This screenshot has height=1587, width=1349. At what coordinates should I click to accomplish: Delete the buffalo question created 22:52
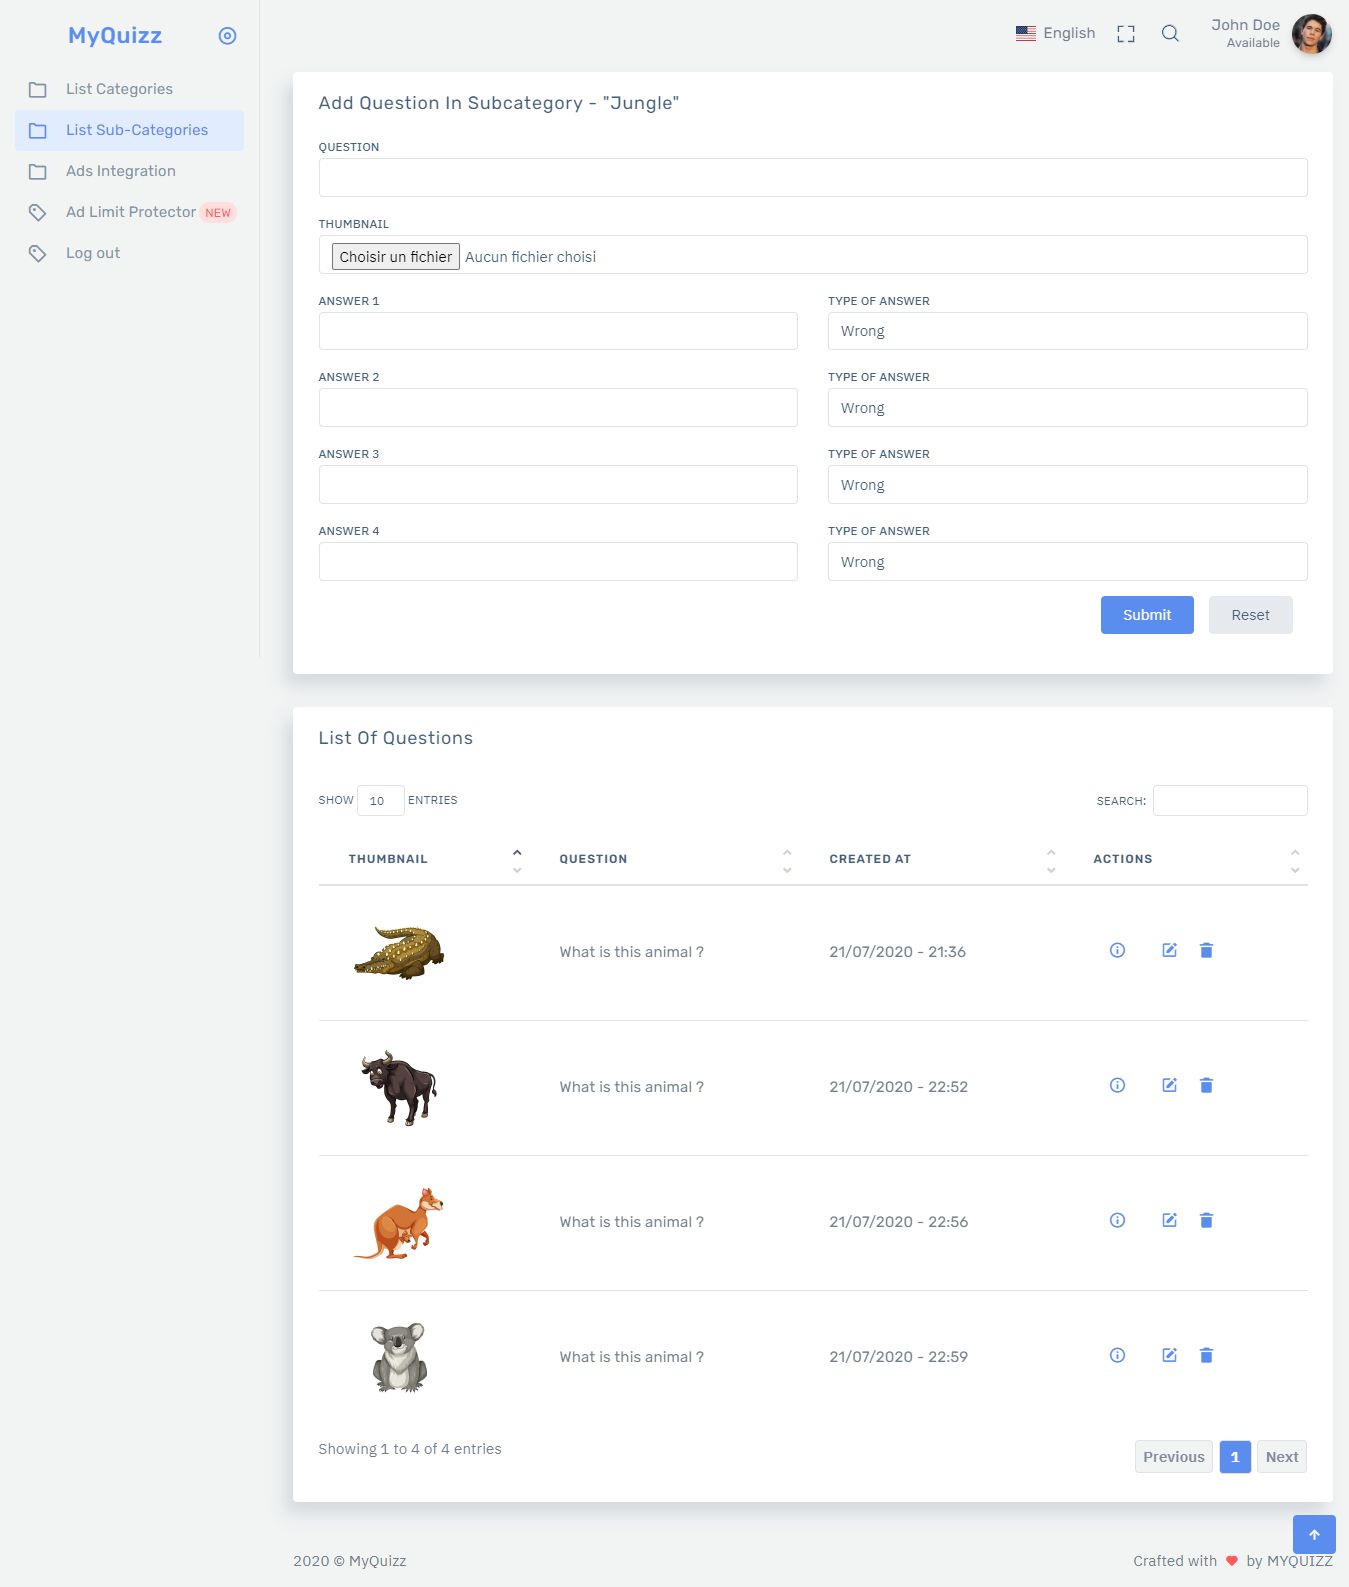[1206, 1086]
